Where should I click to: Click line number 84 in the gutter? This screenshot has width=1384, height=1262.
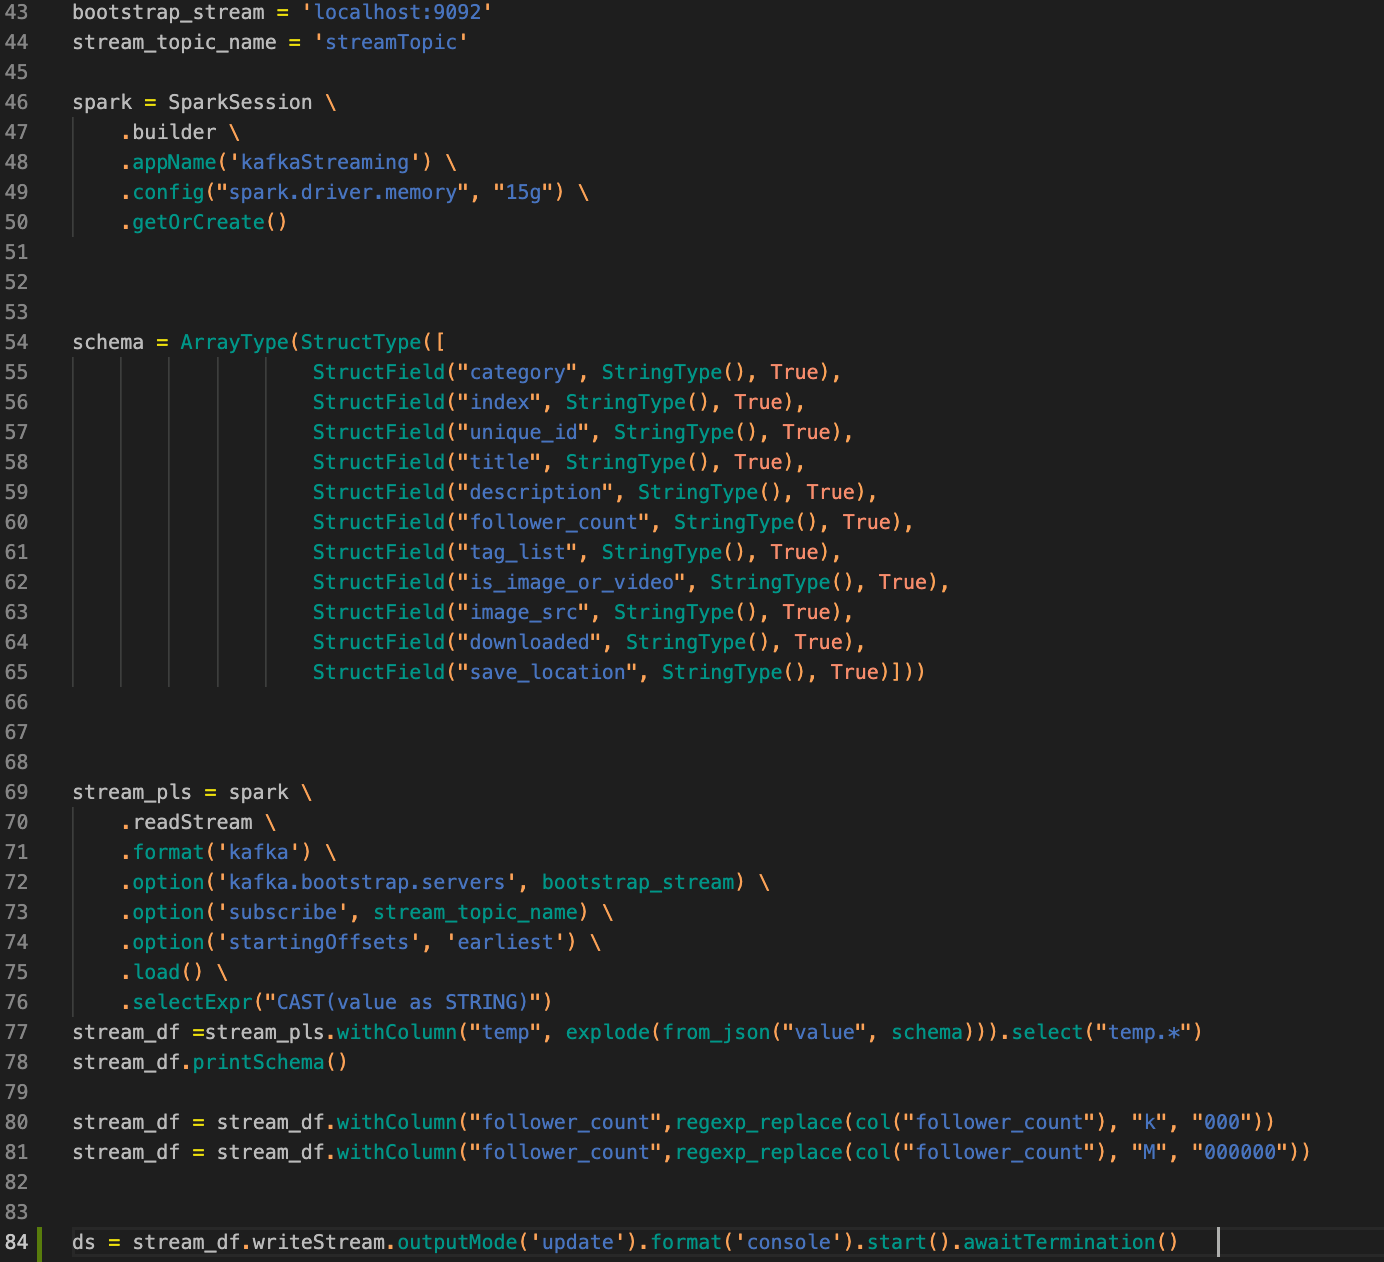click(x=17, y=1241)
